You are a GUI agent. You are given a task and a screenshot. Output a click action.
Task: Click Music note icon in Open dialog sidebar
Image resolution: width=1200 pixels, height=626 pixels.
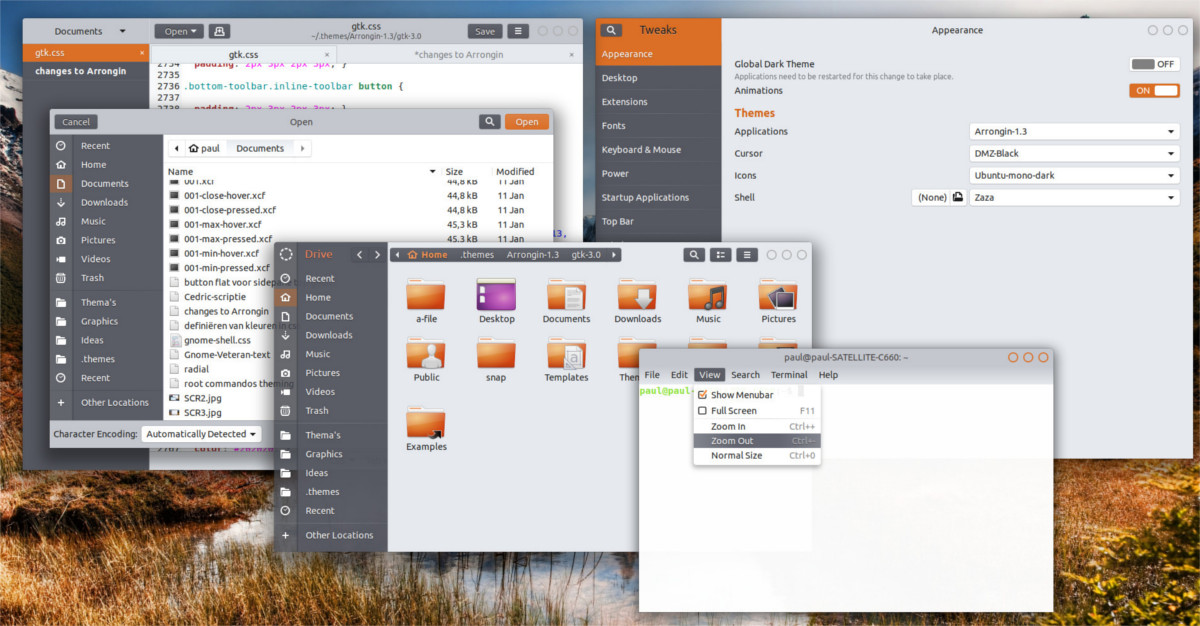[x=61, y=221]
